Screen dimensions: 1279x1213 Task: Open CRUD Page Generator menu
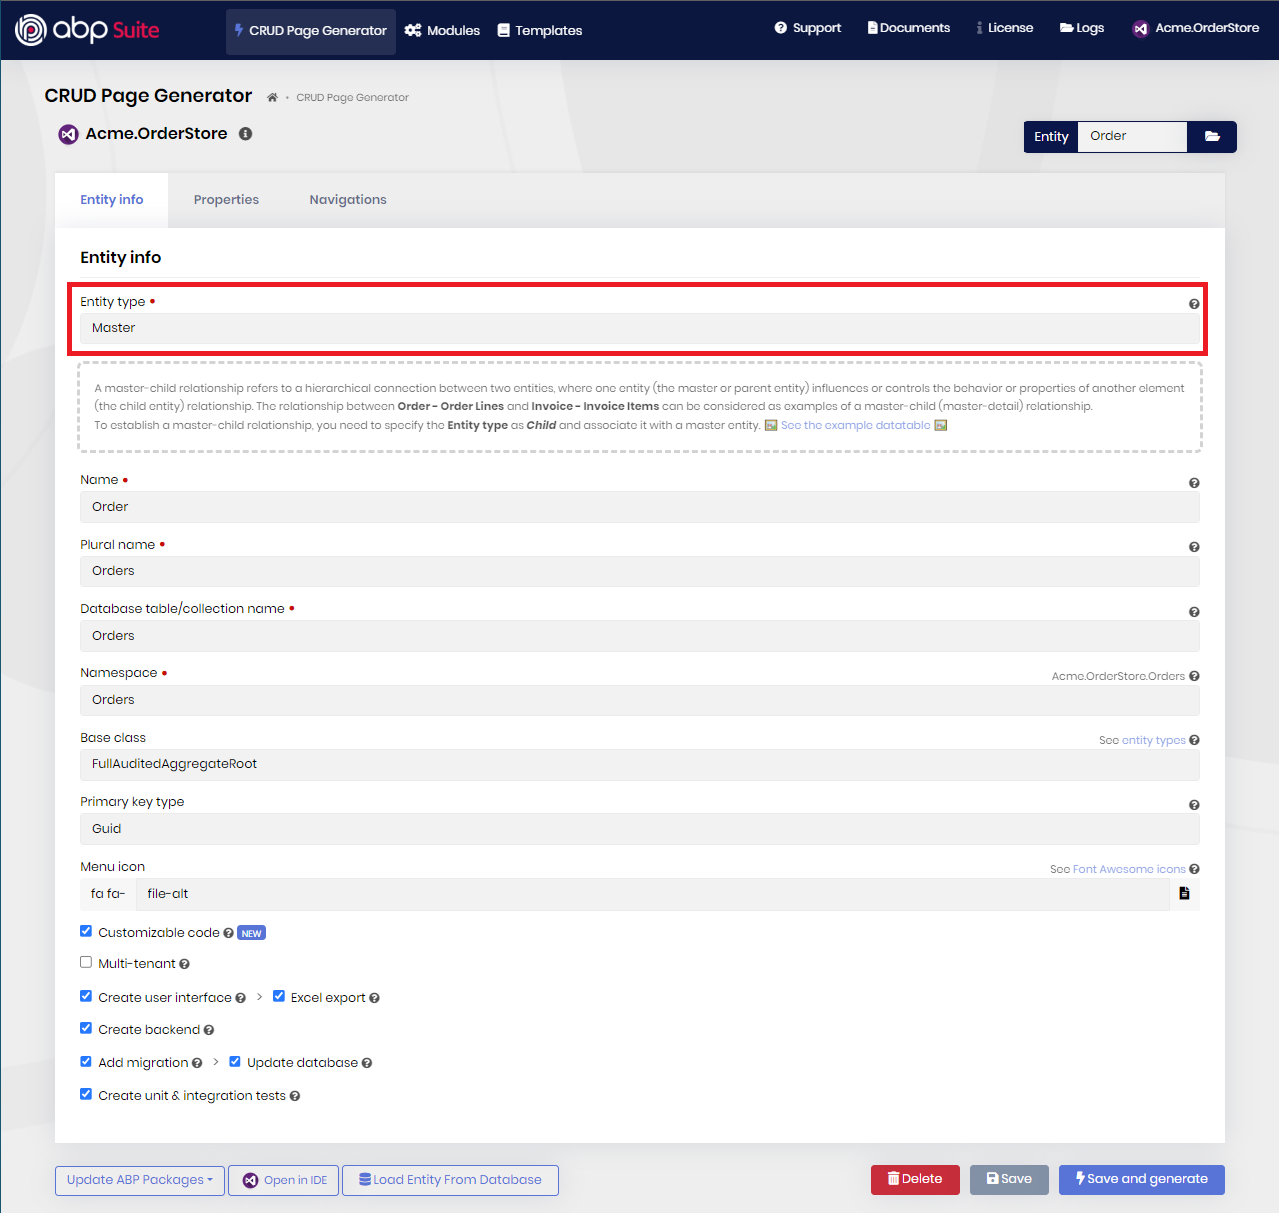coord(311,31)
